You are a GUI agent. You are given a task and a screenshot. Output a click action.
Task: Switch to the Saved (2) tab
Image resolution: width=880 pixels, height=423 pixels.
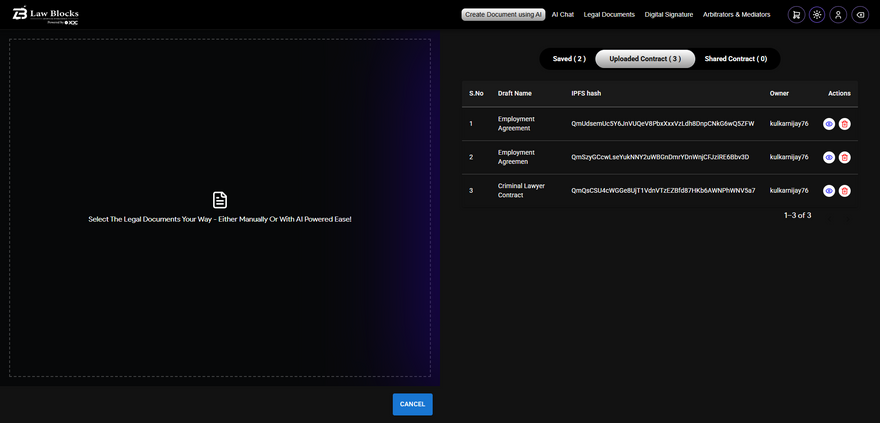(x=569, y=59)
